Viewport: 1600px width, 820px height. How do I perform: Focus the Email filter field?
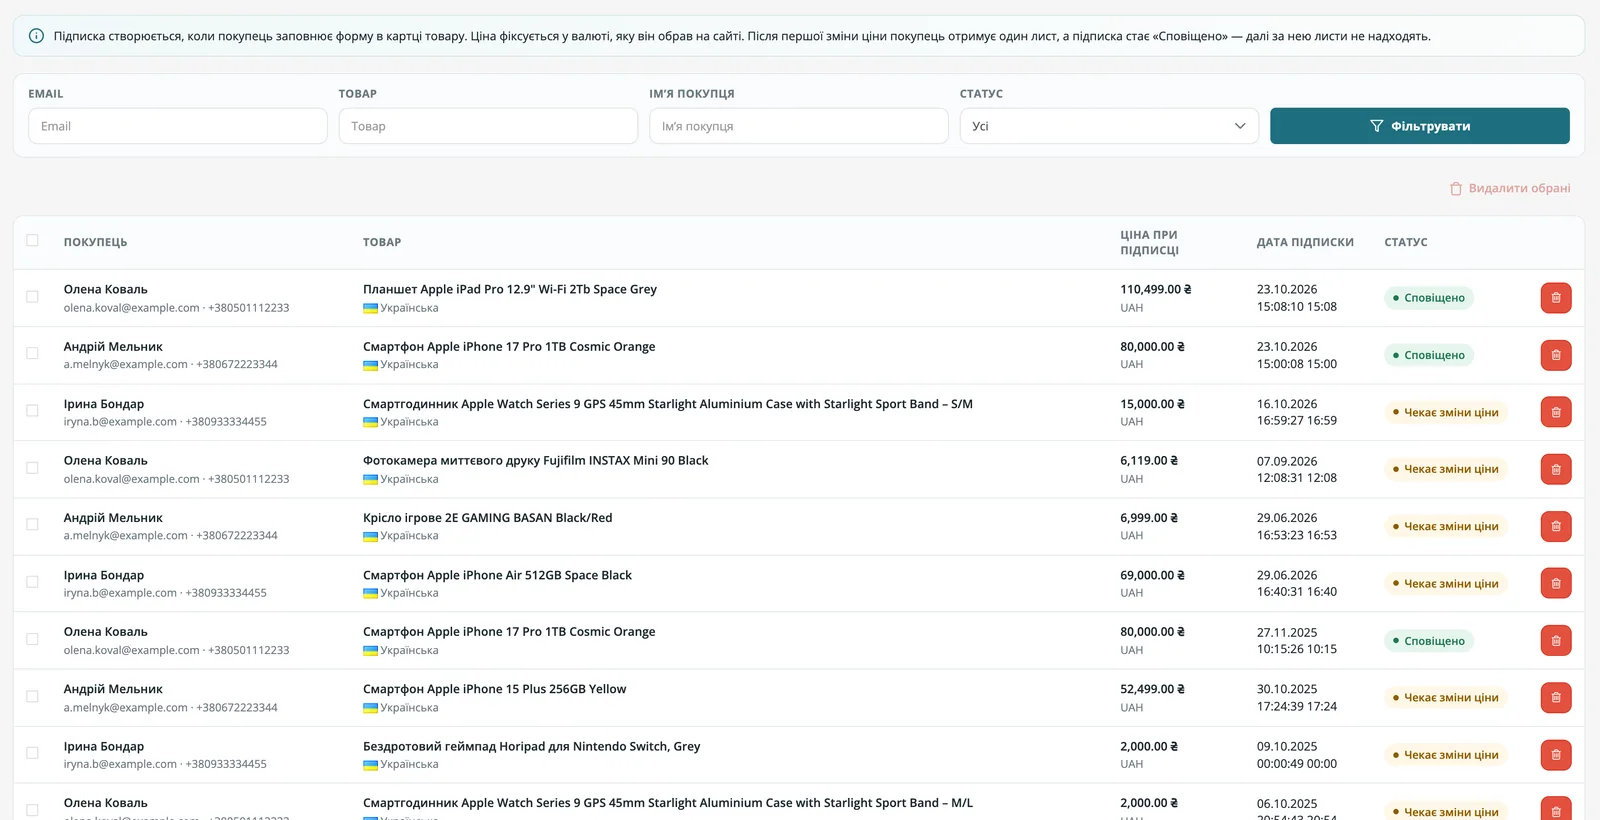(178, 126)
